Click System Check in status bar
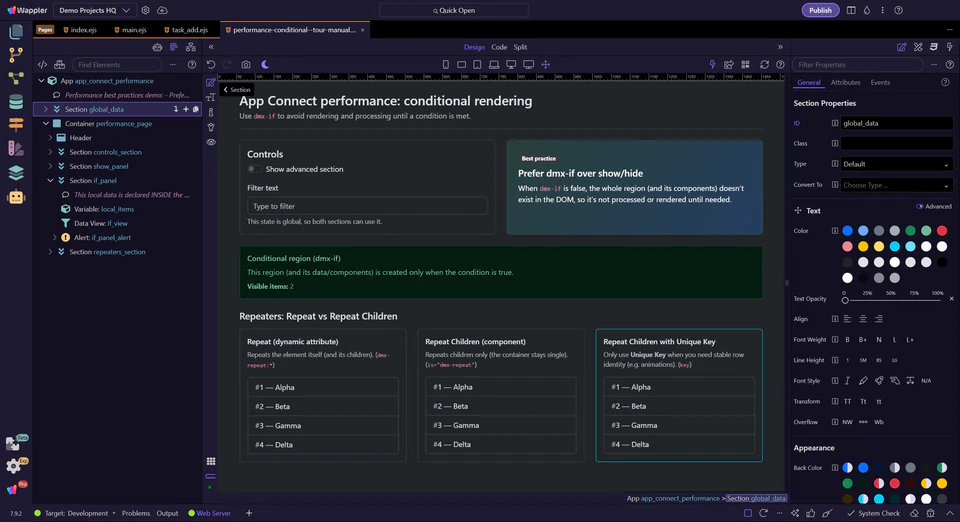 point(874,513)
